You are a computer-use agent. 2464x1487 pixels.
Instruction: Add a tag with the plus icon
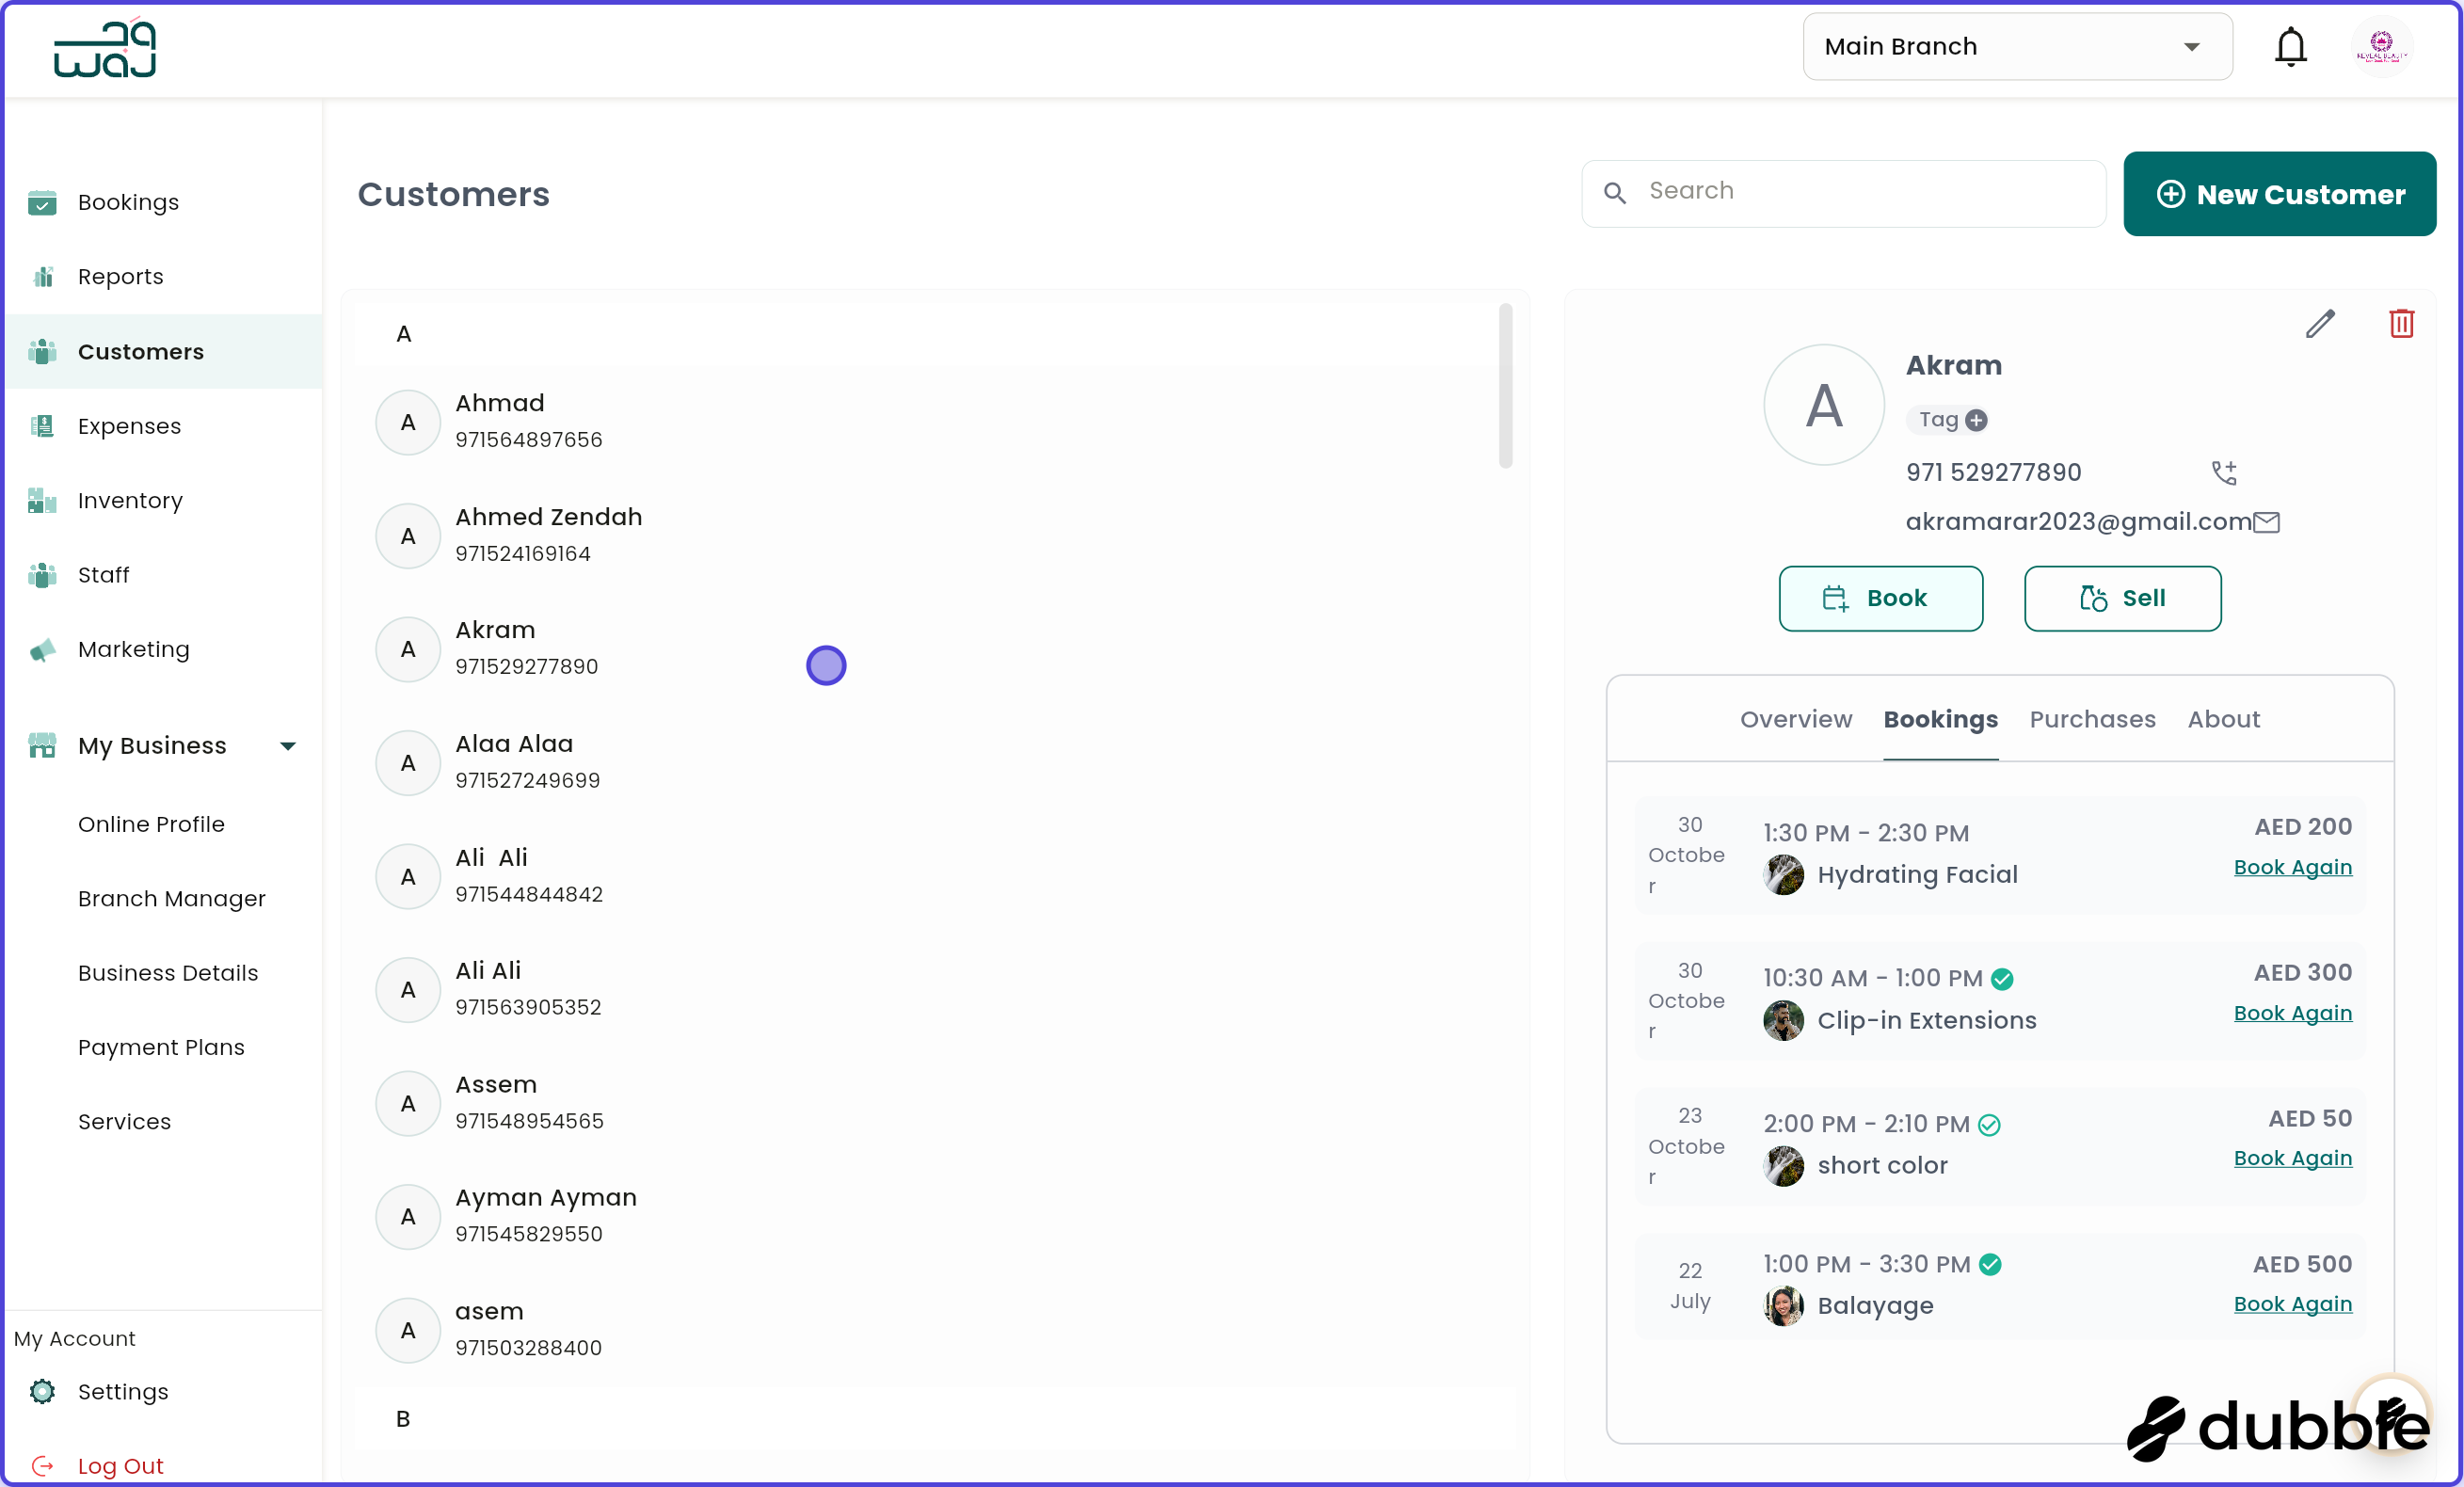(1977, 420)
